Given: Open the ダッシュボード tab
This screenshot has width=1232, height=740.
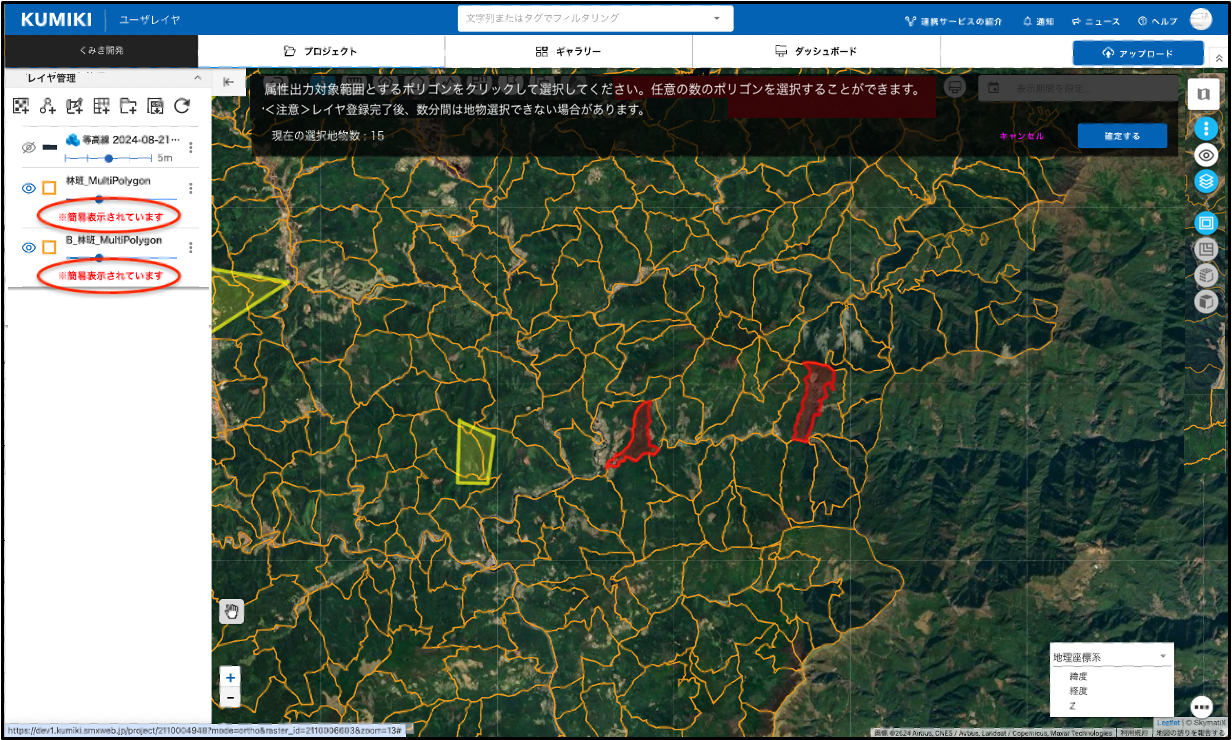Looking at the screenshot, I should click(815, 51).
